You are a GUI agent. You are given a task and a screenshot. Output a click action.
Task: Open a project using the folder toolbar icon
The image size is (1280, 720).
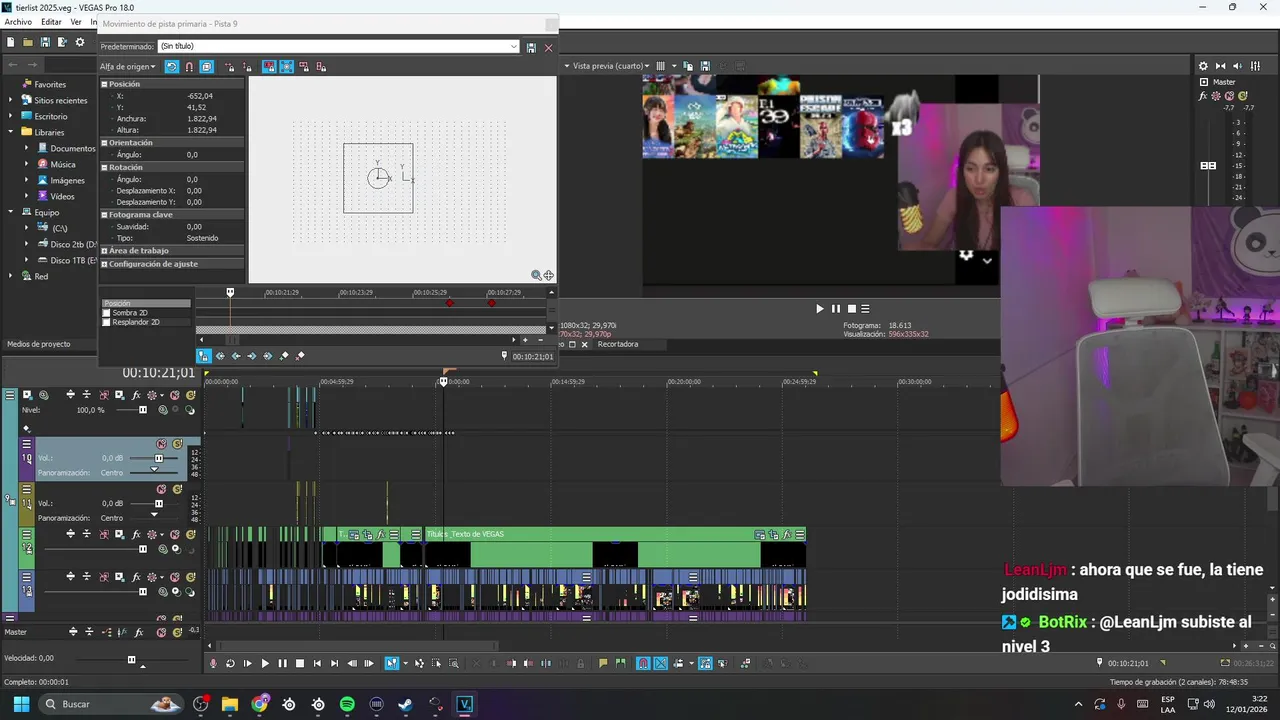28,42
